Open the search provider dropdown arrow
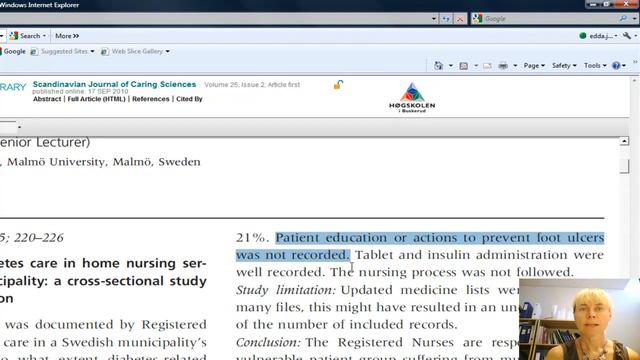Screen dimensions: 640x360 (635, 19)
